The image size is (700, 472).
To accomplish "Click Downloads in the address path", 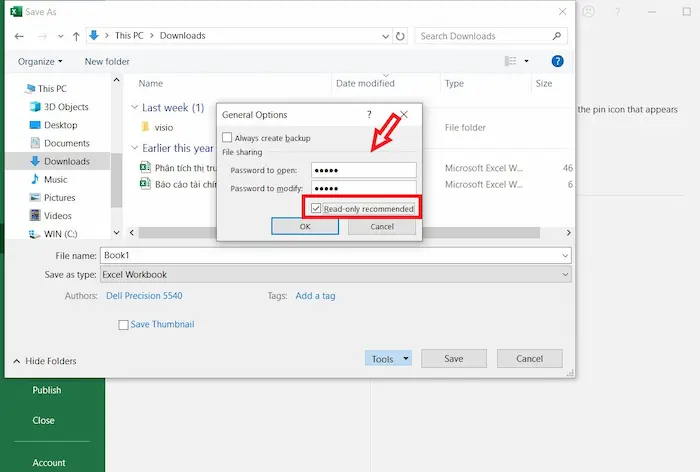I will [183, 35].
